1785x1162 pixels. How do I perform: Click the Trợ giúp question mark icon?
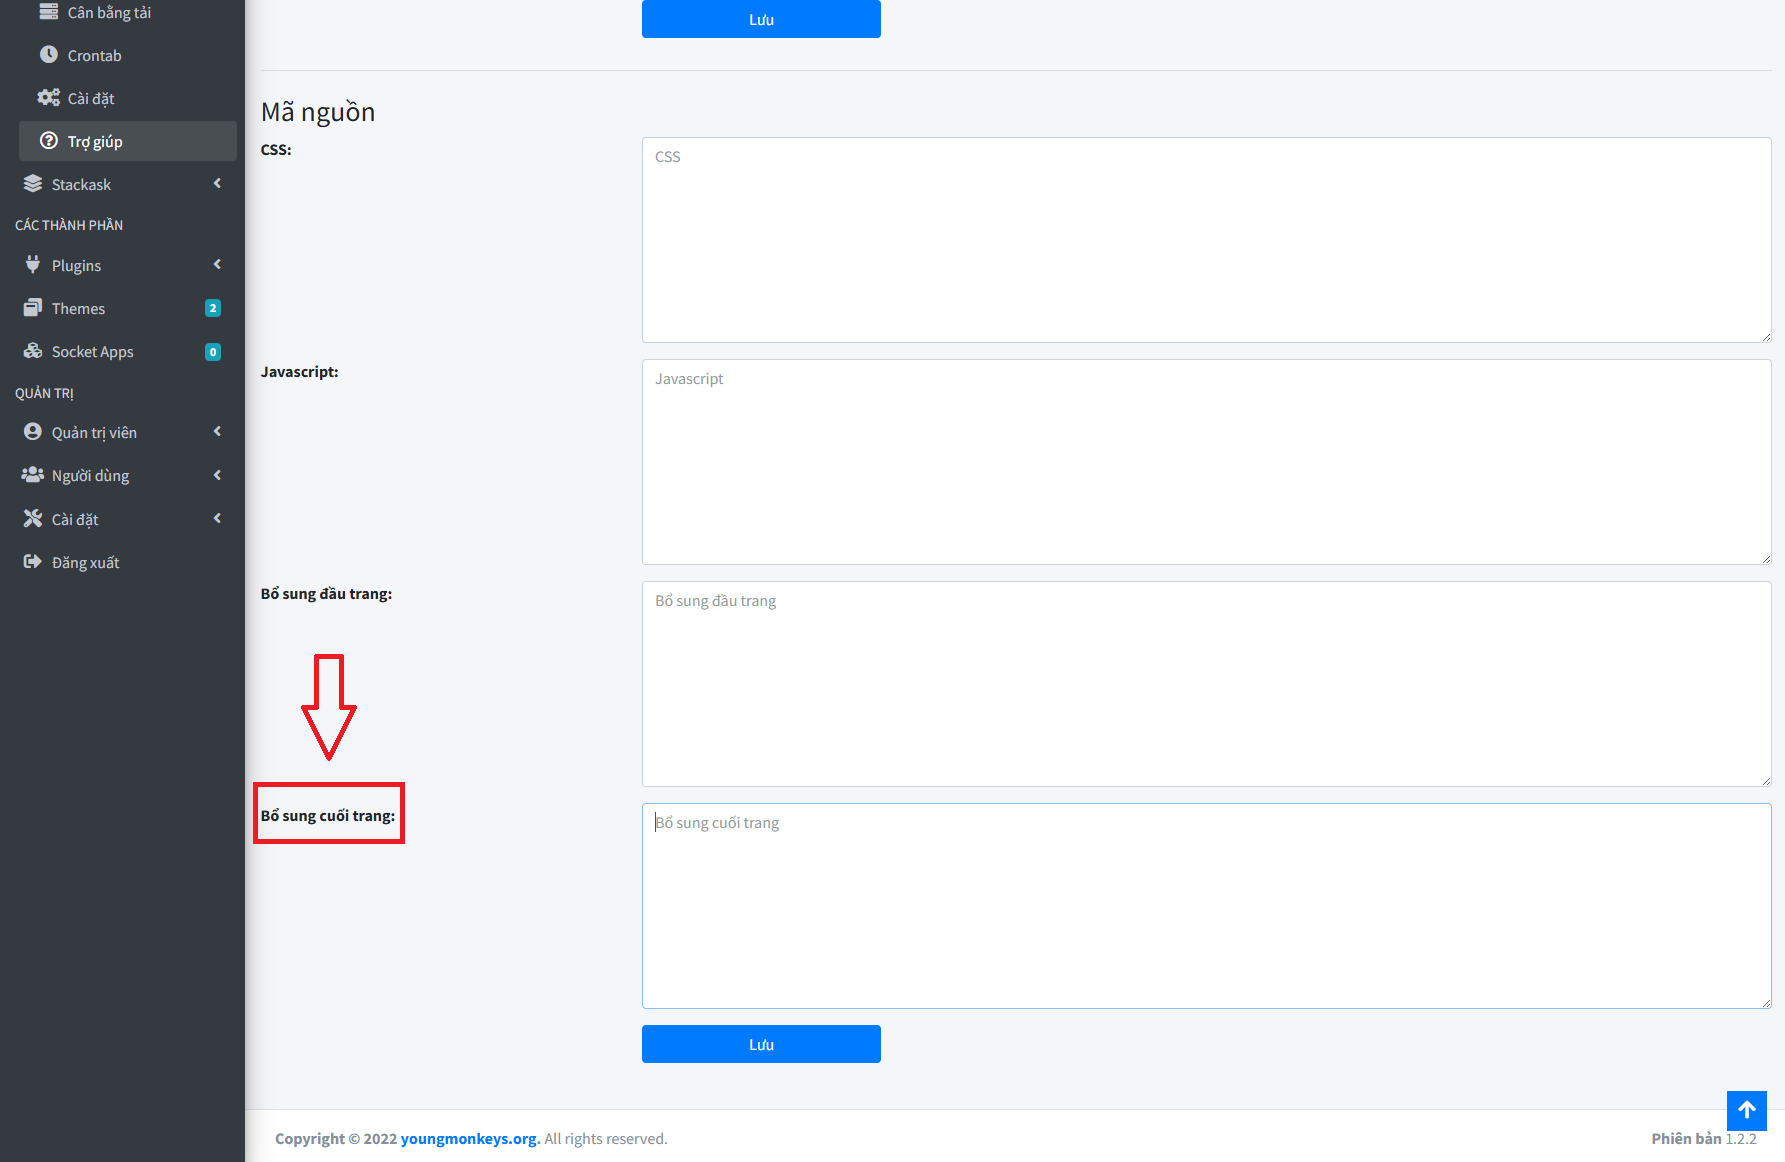tap(48, 141)
